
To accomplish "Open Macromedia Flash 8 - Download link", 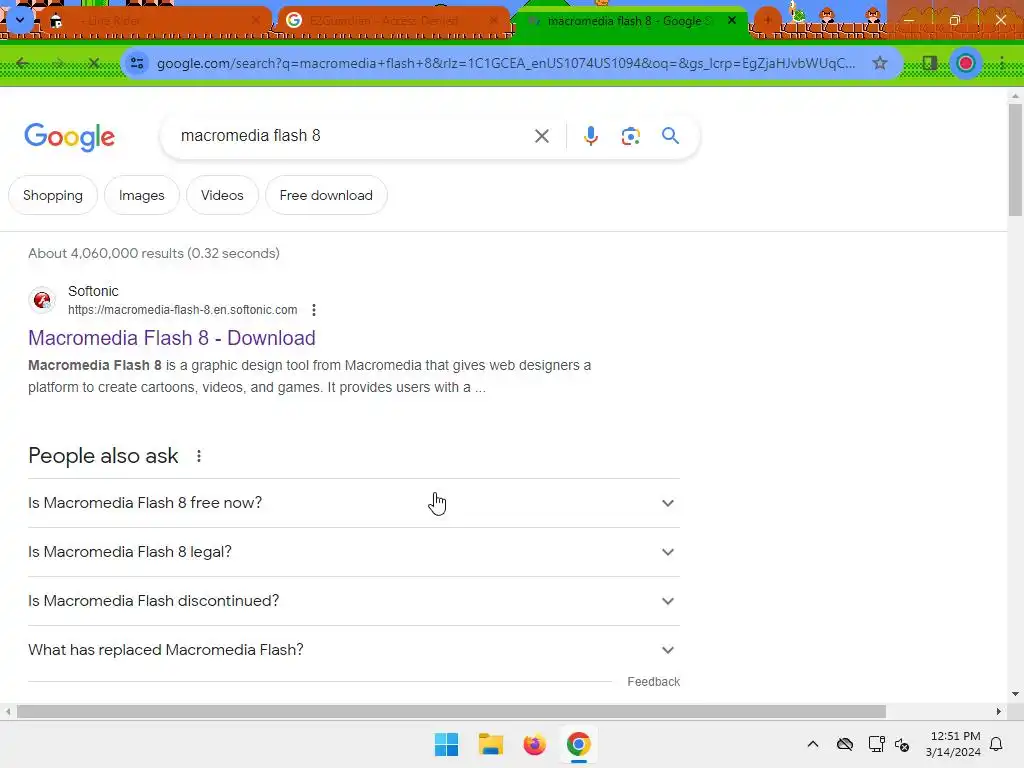I will pos(172,338).
